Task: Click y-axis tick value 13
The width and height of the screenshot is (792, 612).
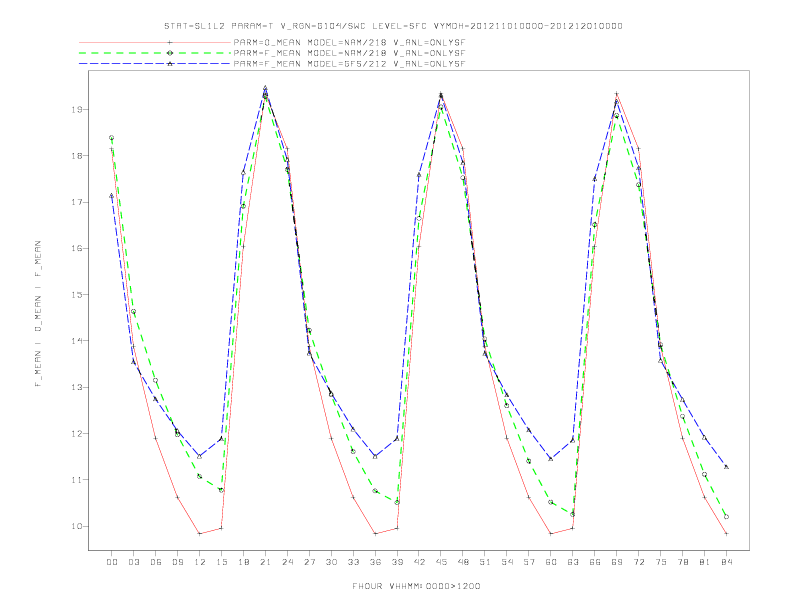Action: [77, 387]
